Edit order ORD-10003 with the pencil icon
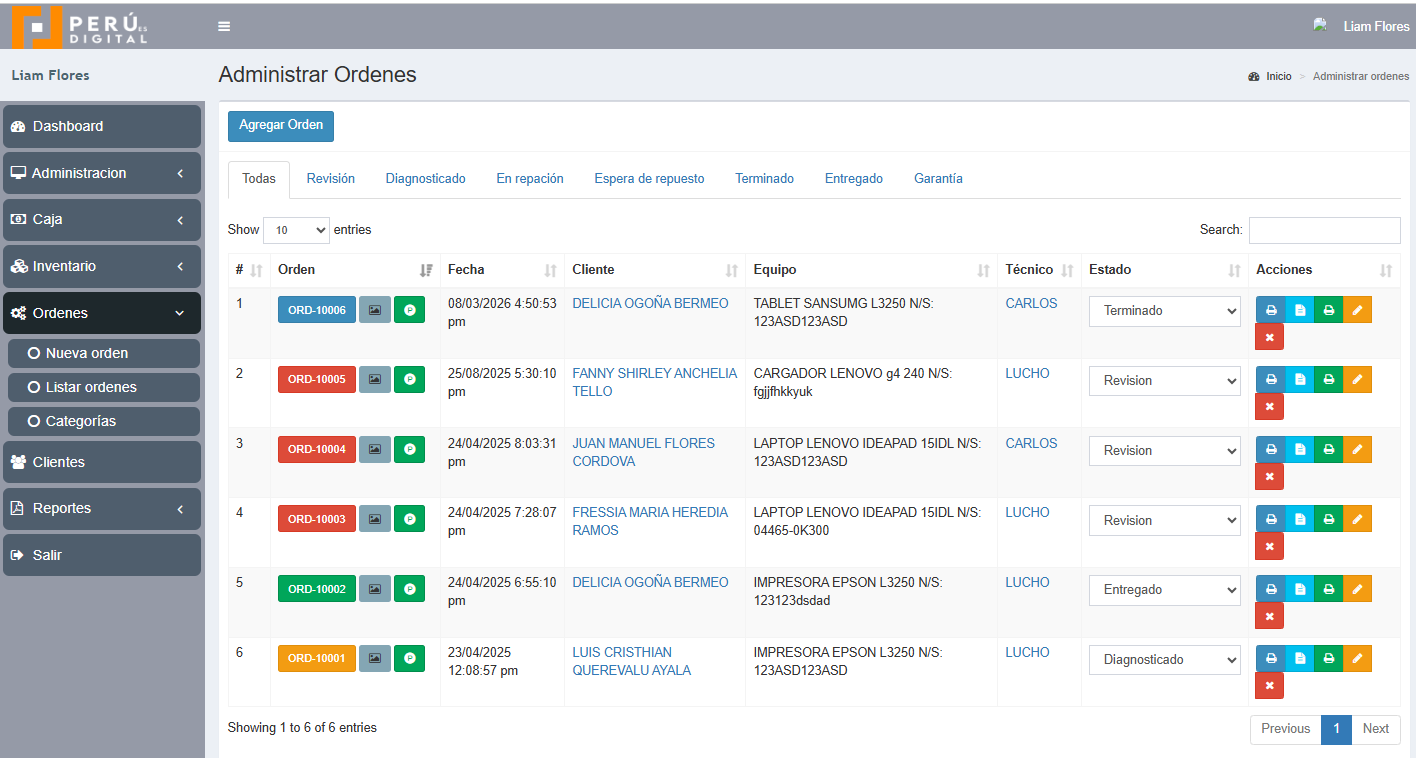The width and height of the screenshot is (1416, 758). [x=1357, y=519]
